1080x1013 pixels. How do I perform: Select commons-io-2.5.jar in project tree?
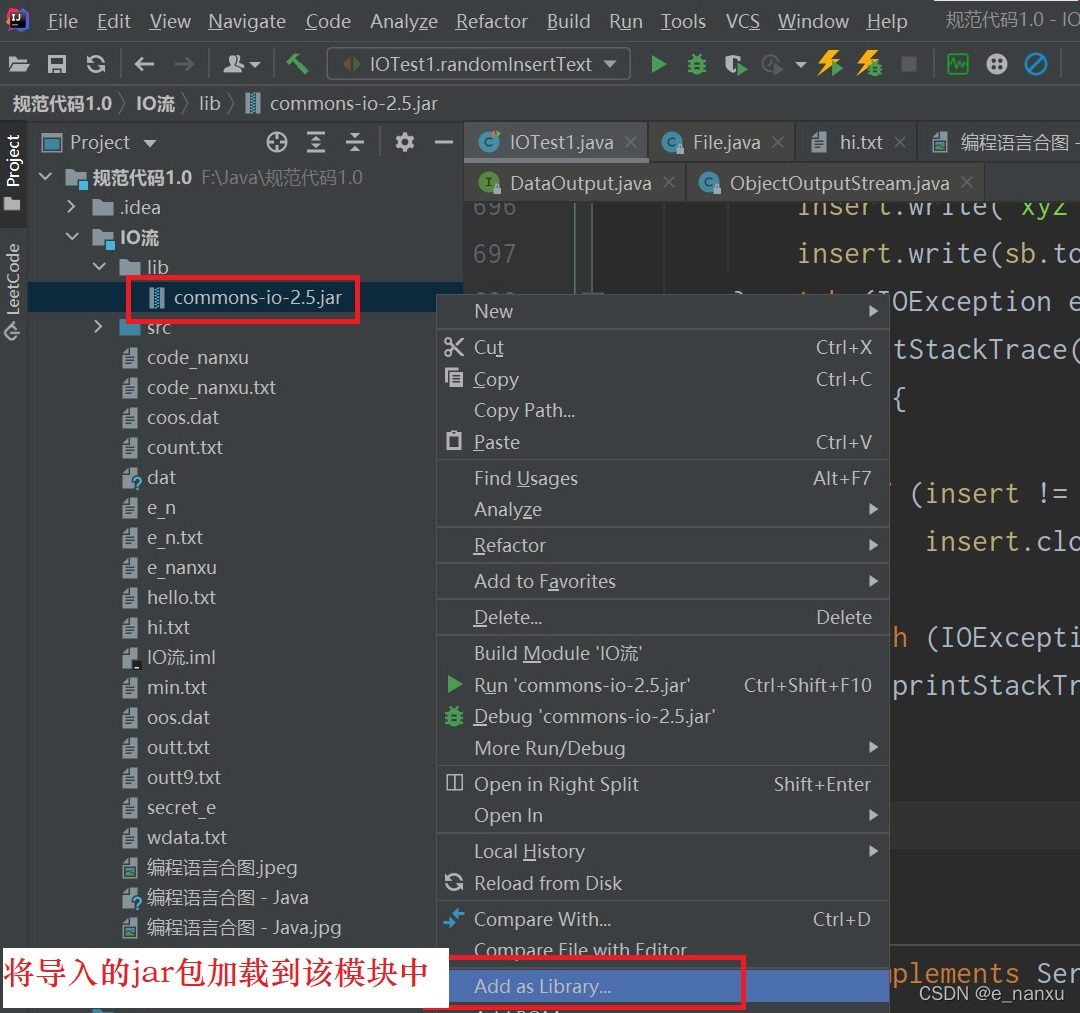258,297
